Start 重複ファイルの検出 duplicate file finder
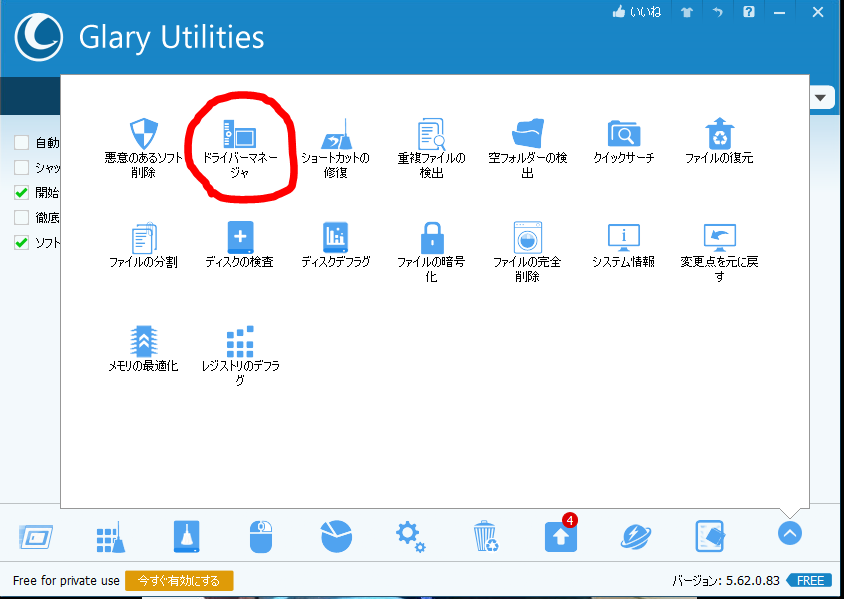844x599 pixels. click(x=431, y=149)
